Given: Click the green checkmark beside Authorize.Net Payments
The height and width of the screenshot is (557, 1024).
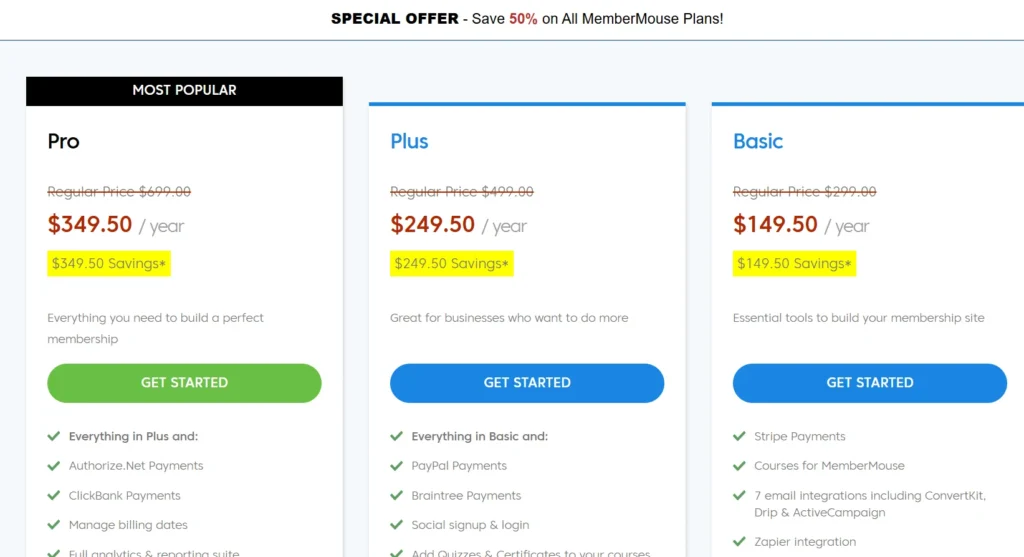Looking at the screenshot, I should [53, 466].
